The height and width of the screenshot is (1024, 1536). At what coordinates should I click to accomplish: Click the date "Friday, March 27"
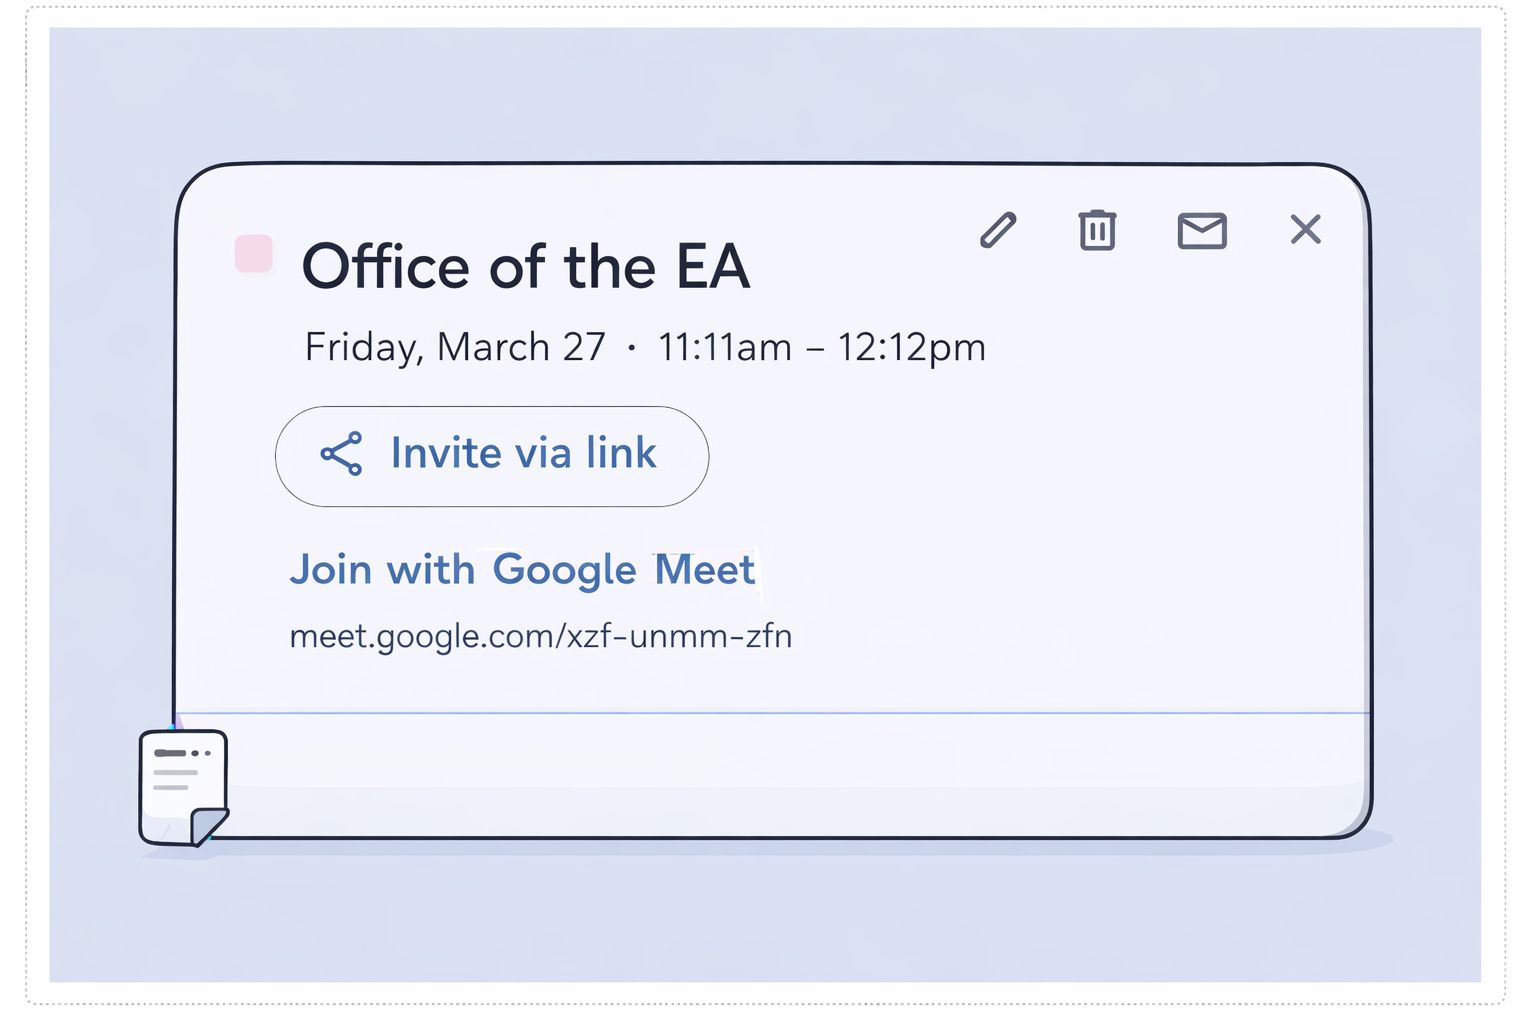point(455,347)
